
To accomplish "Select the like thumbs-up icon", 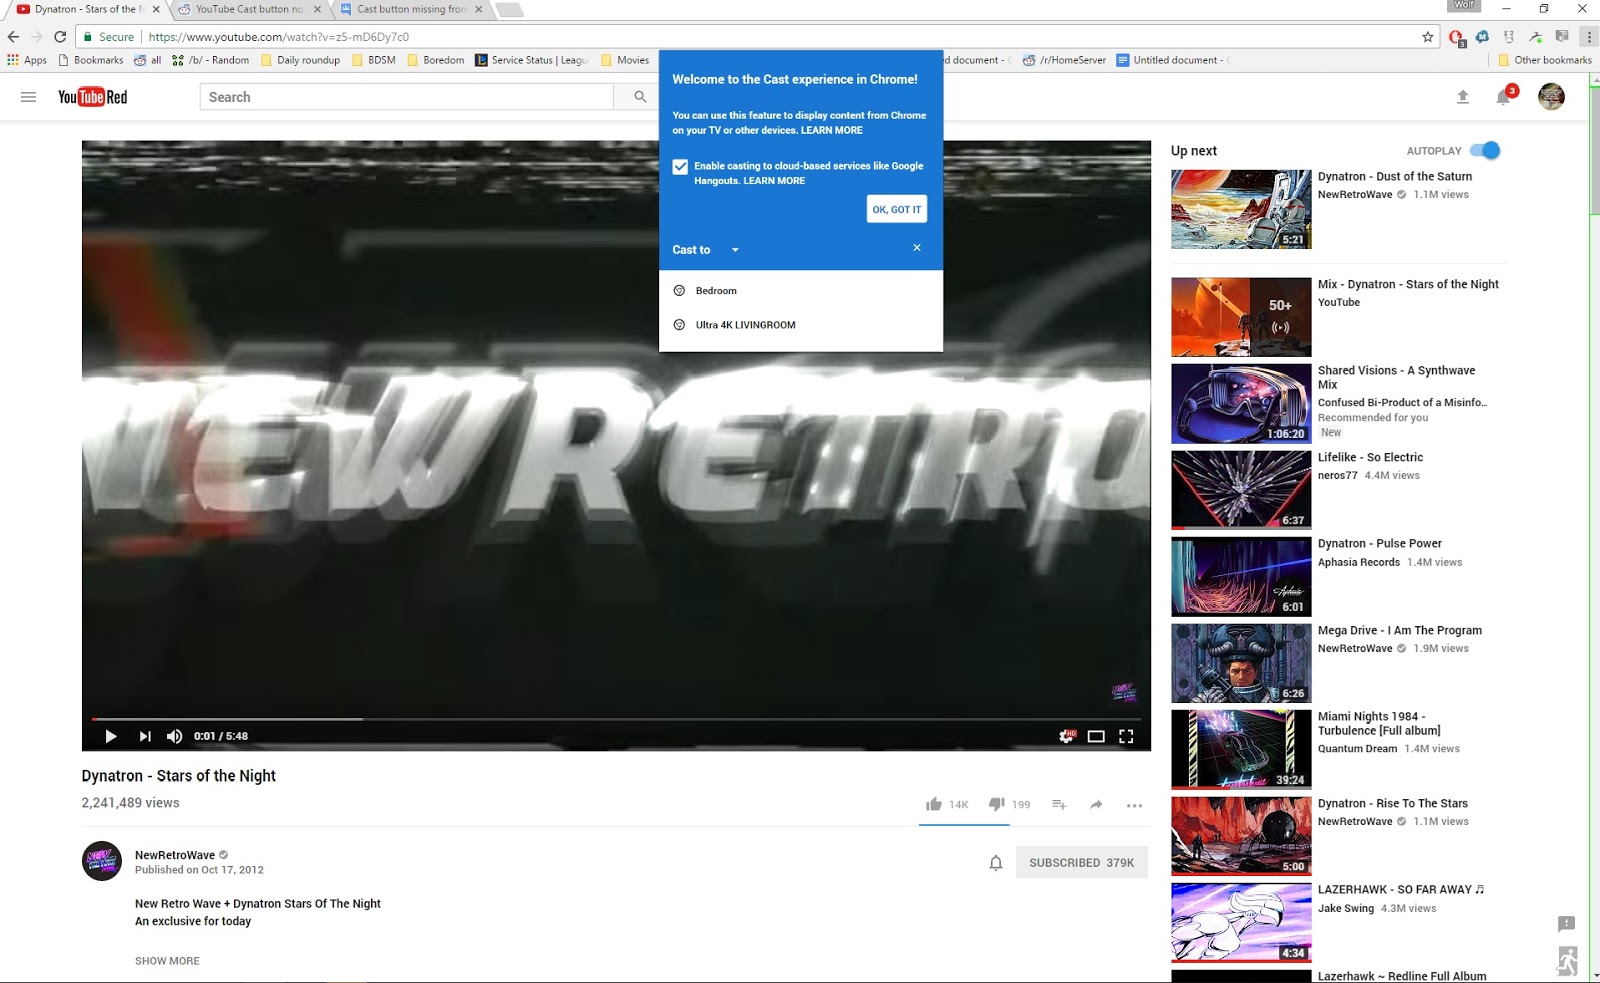I will 933,803.
